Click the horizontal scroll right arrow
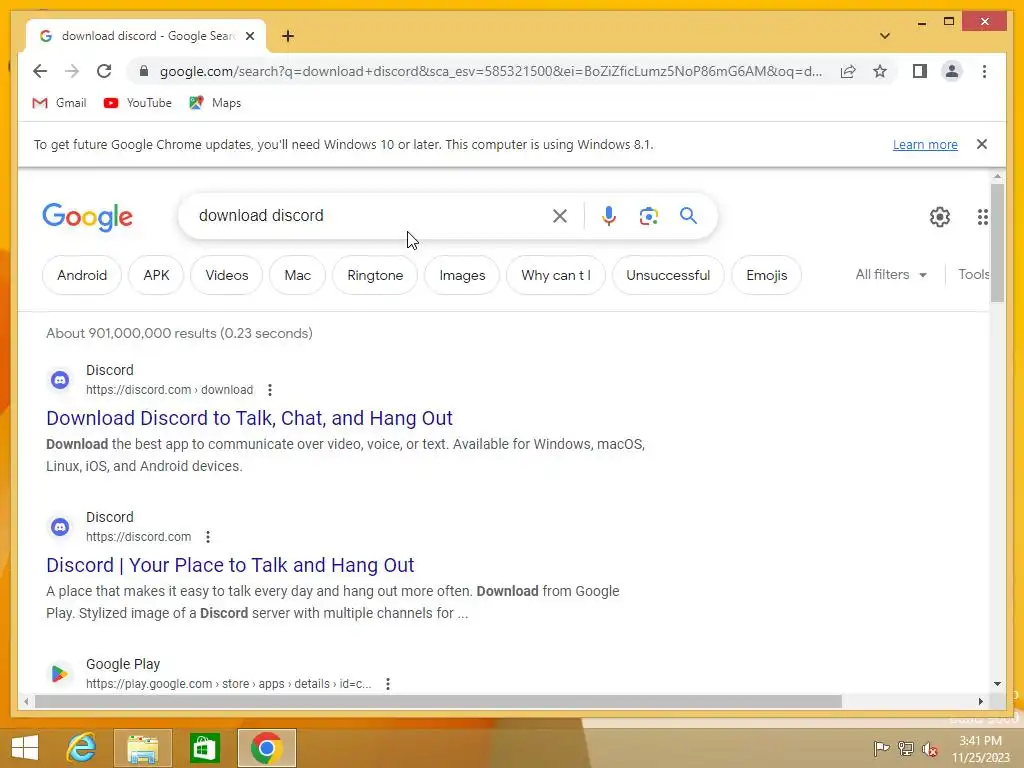1024x768 pixels. 980,701
